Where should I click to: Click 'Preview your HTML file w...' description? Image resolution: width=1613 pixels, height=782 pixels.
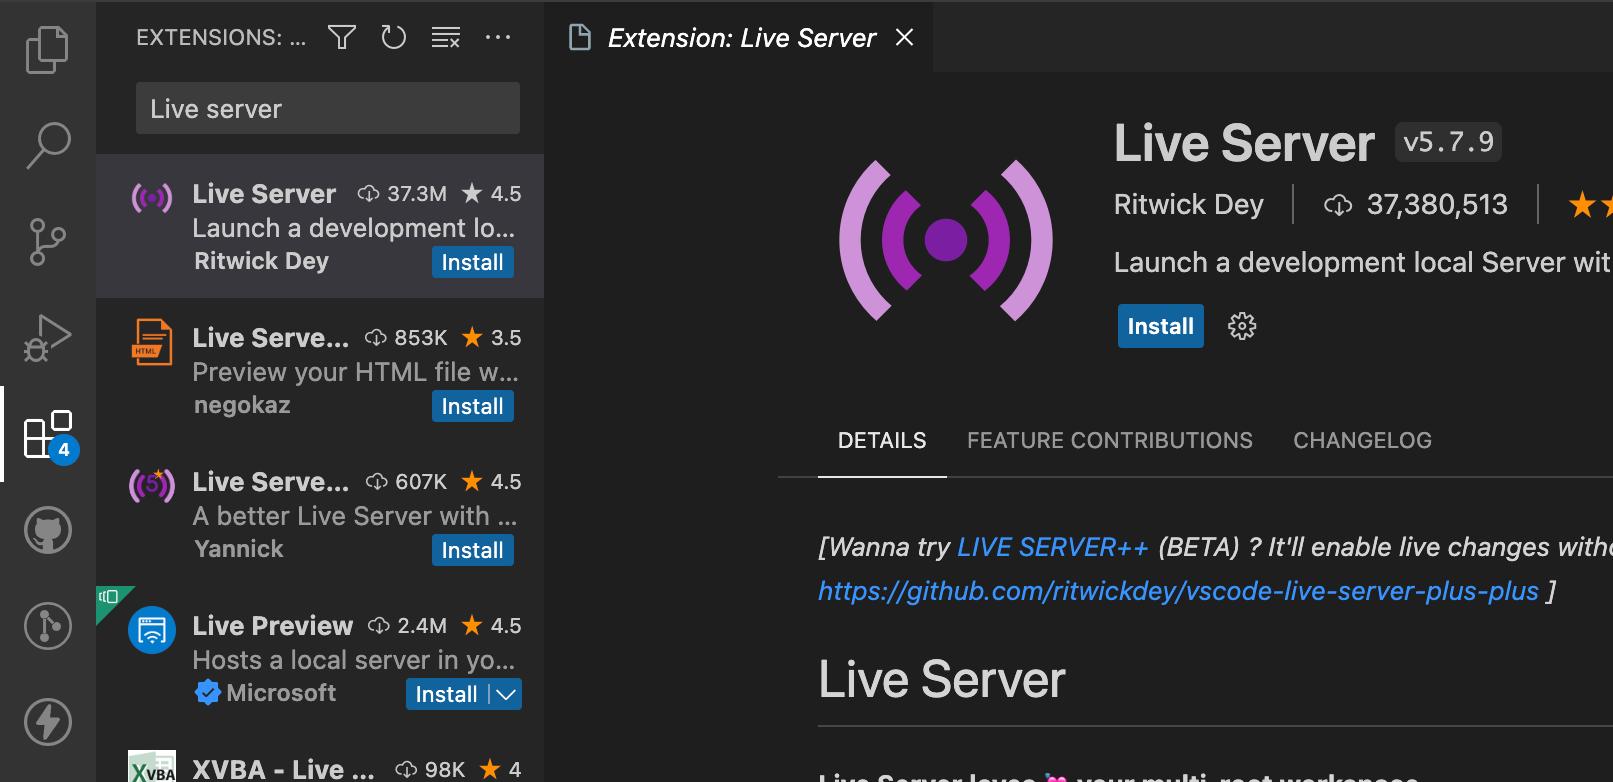tap(355, 372)
